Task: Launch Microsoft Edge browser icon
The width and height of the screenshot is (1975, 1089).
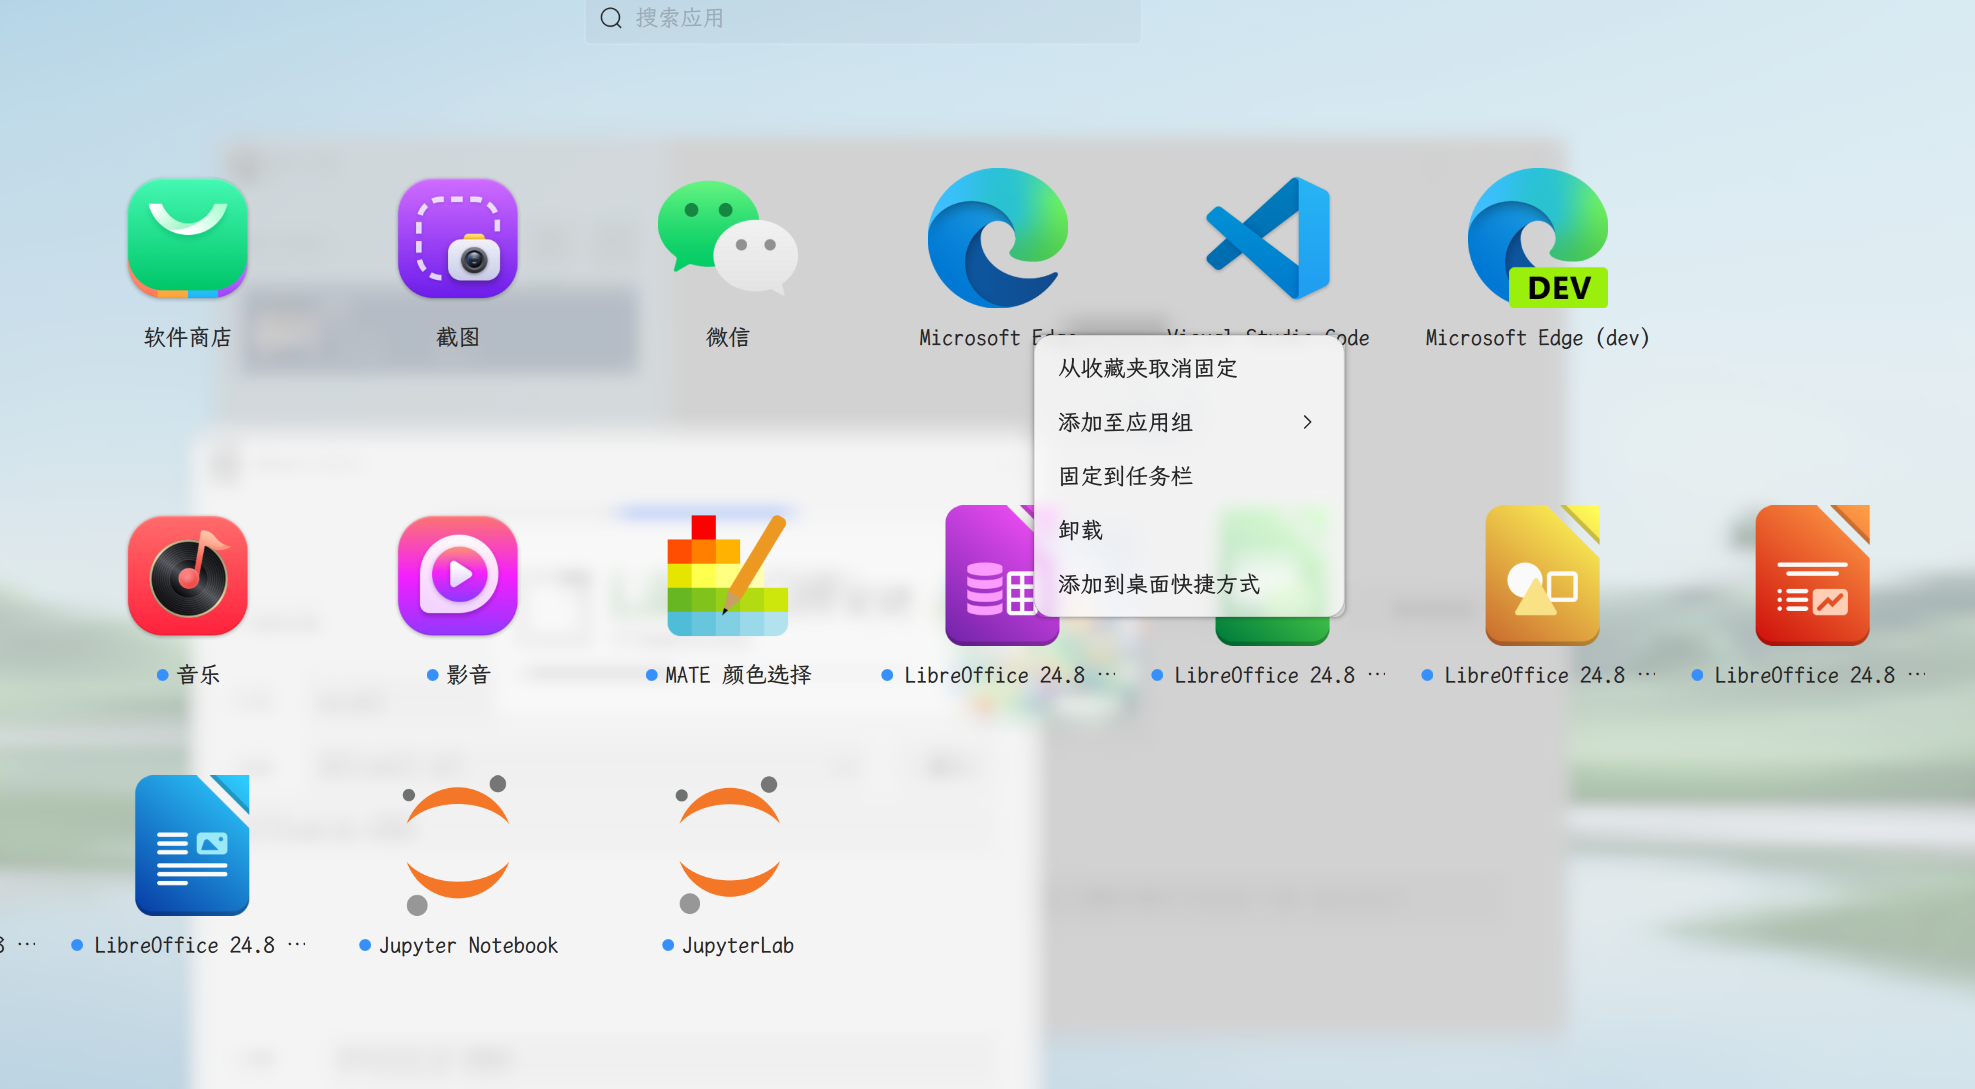Action: tap(997, 238)
